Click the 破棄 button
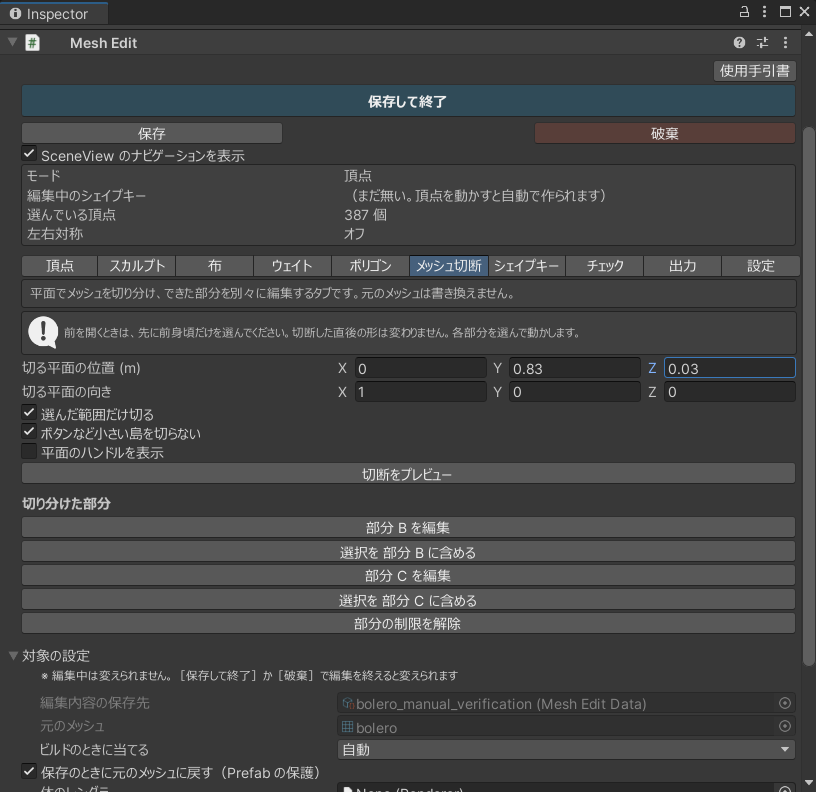The width and height of the screenshot is (816, 792). coord(665,133)
